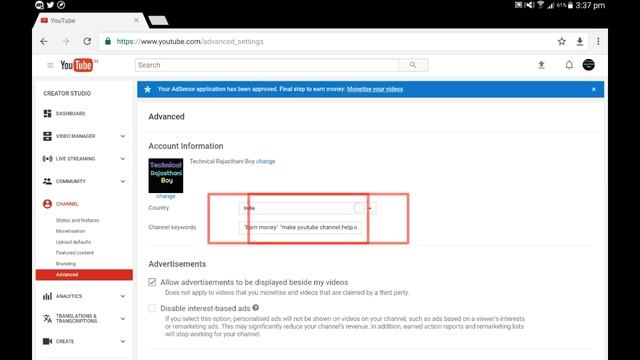
Task: Click the battery indicator in status bar
Action: [x=570, y=5]
